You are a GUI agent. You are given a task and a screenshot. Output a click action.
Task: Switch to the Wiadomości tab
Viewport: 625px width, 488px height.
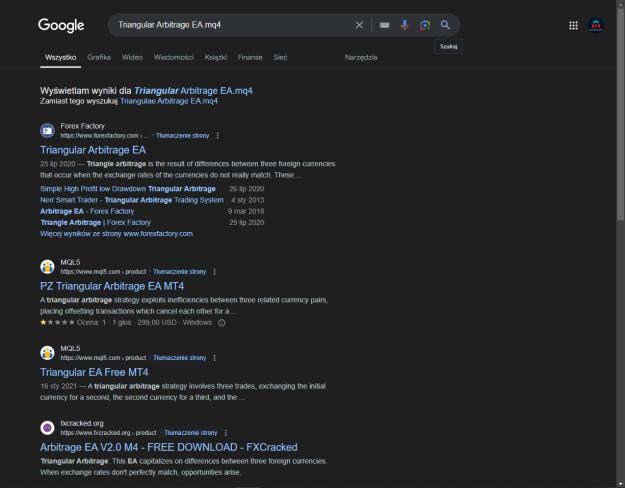pos(173,57)
